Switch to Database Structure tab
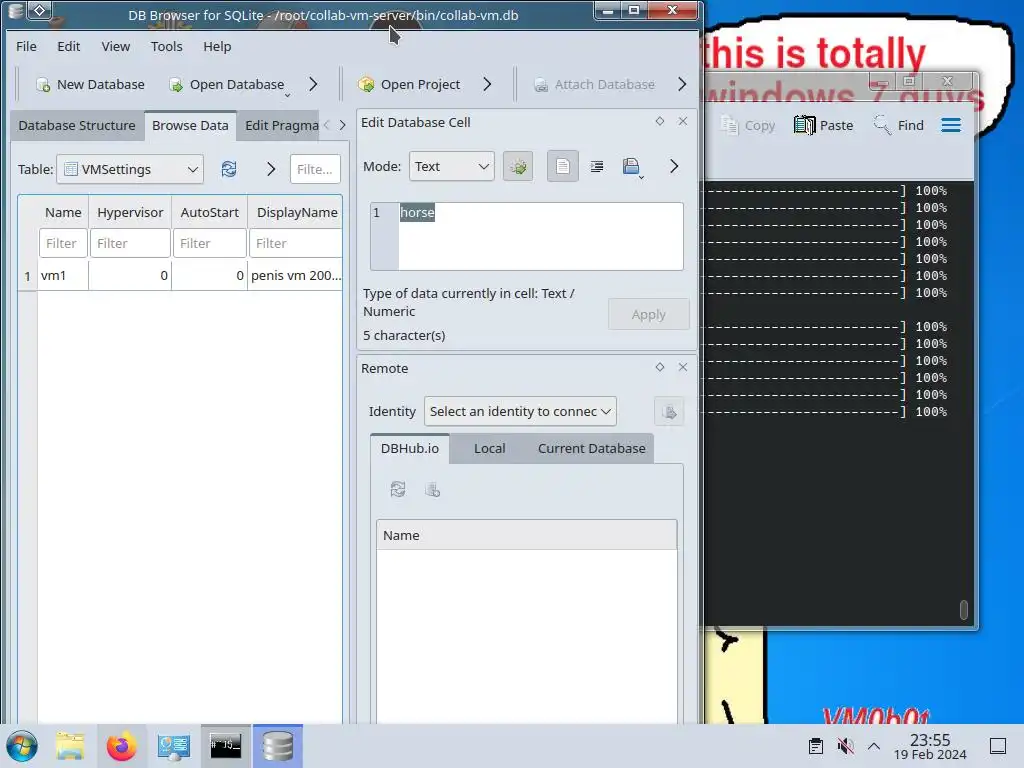 coord(77,125)
